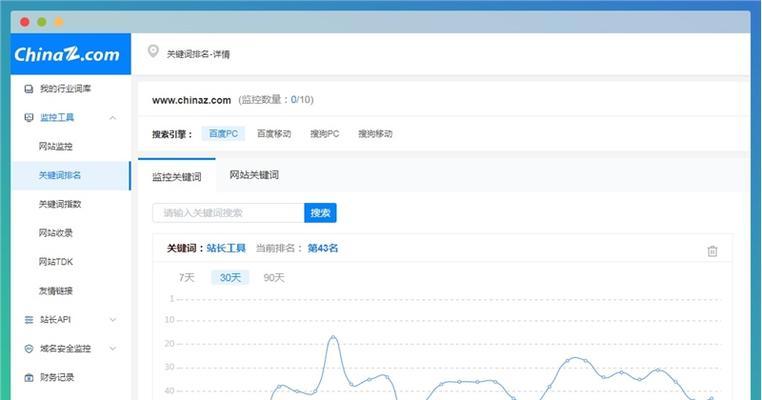Show the 7天 chart range
Screen dimensions: 762x400
(x=187, y=278)
